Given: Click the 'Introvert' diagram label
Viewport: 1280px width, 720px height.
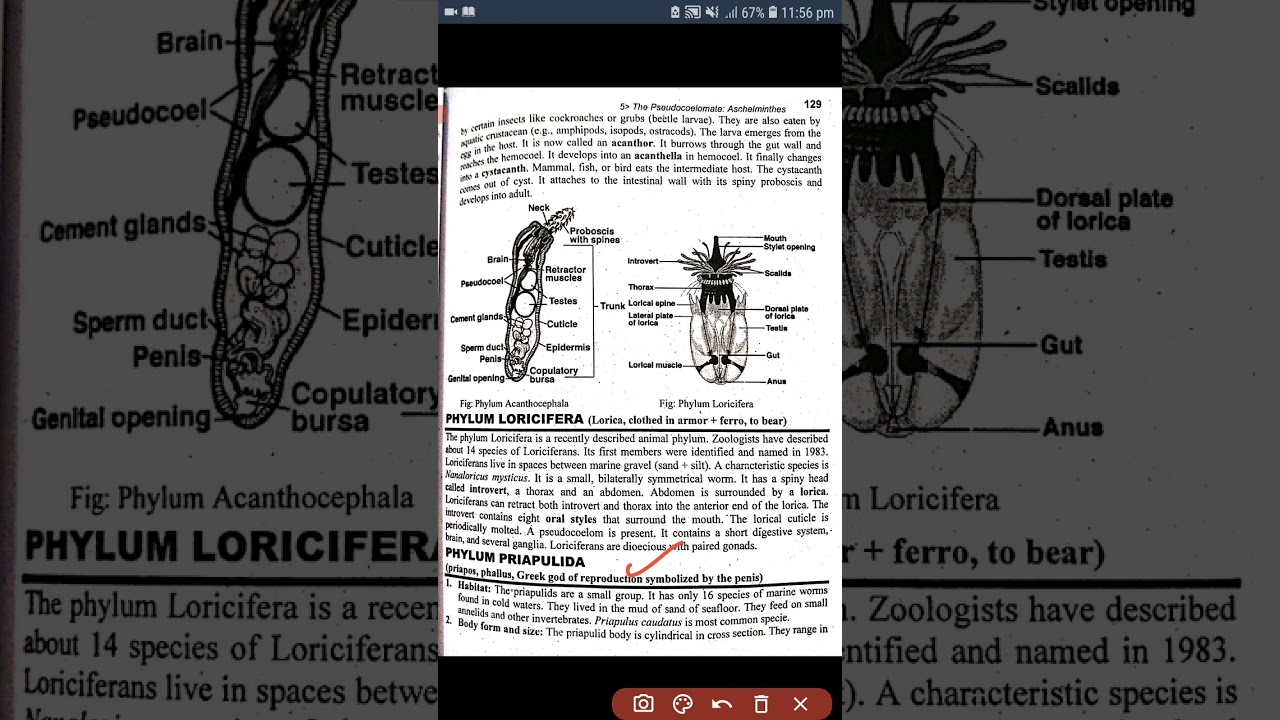Looking at the screenshot, I should coord(643,261).
